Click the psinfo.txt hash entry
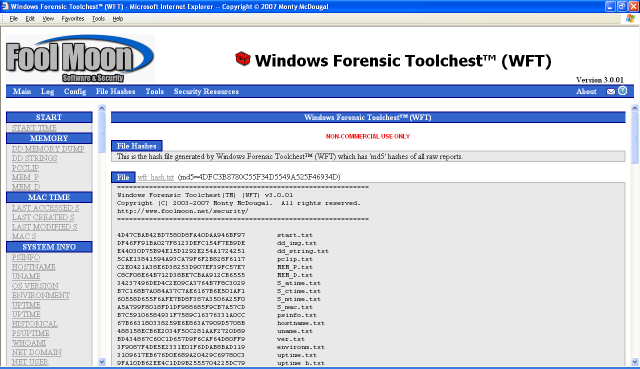 (217, 315)
